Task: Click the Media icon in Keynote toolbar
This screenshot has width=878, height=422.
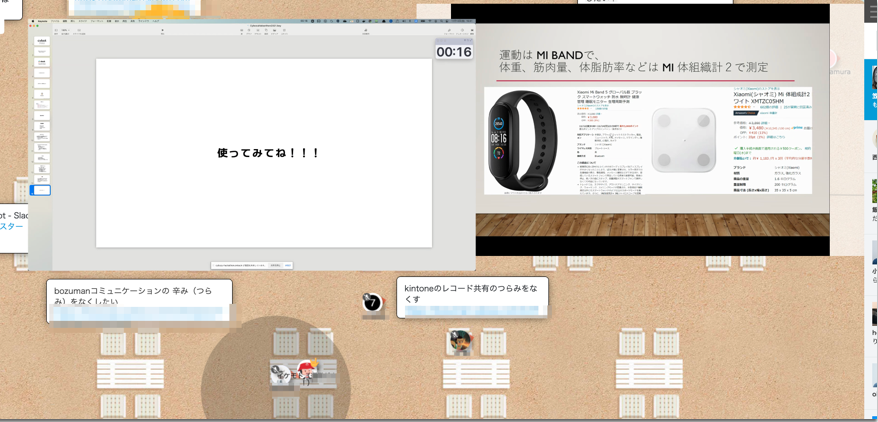Action: [x=274, y=31]
